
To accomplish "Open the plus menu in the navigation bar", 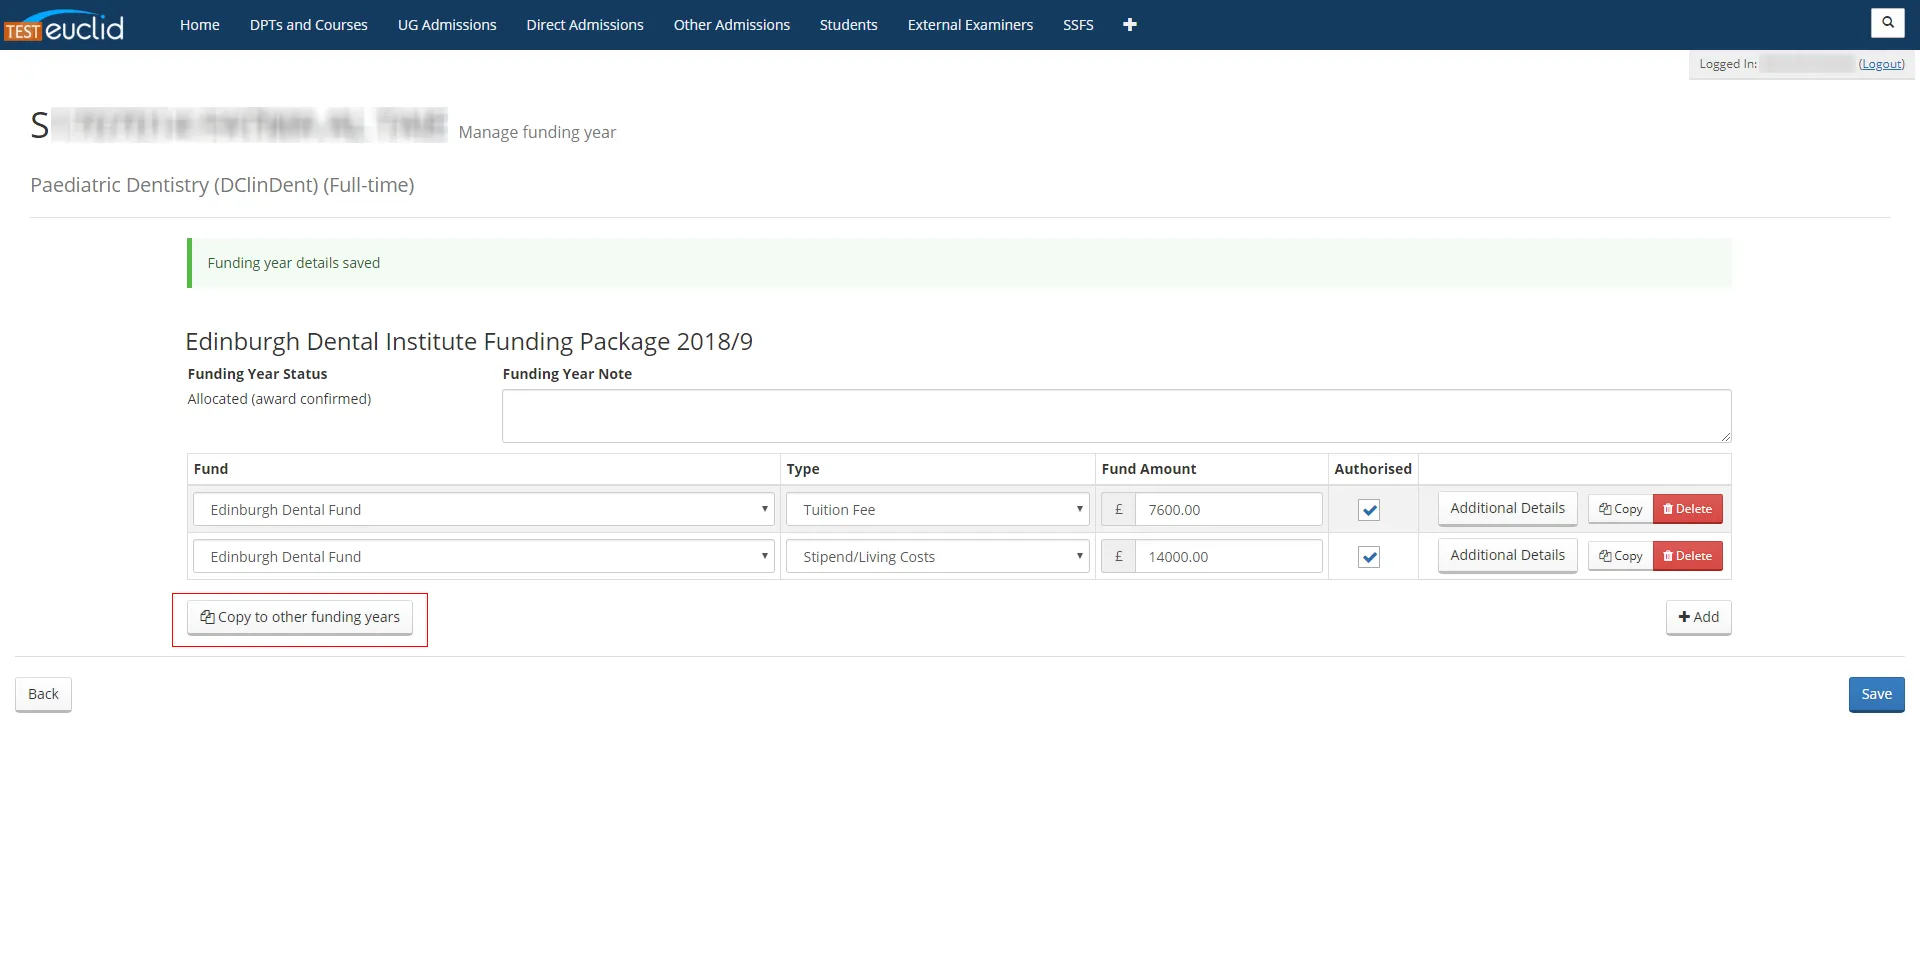I will pos(1130,24).
